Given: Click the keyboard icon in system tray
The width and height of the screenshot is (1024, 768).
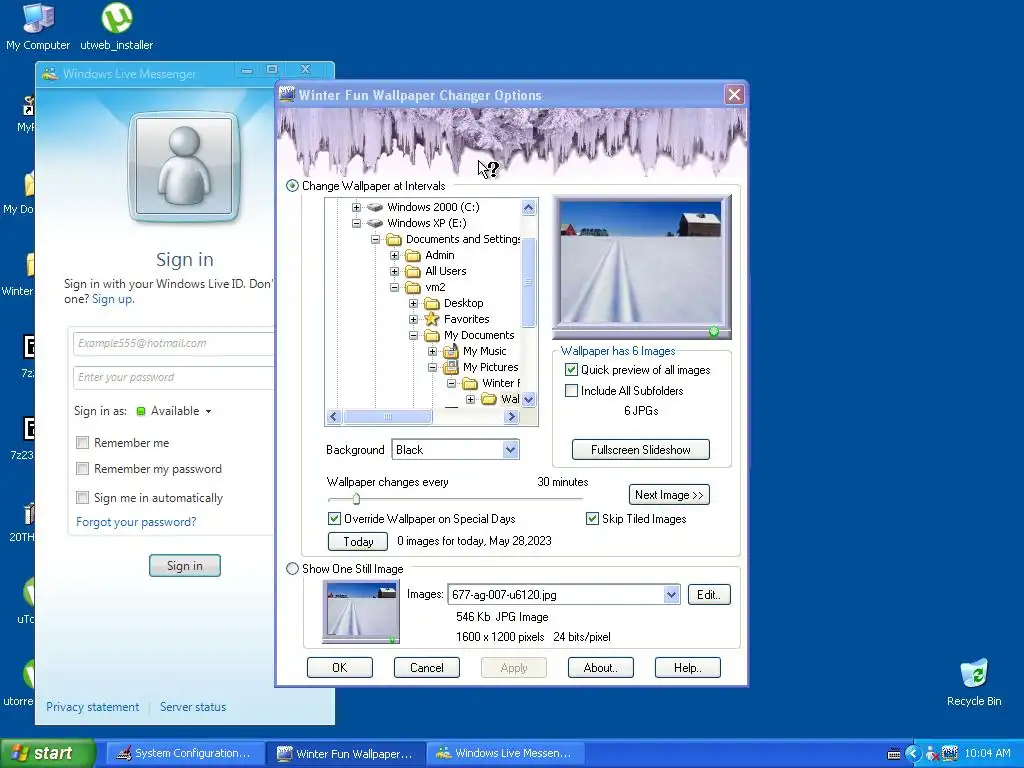Looking at the screenshot, I should click(x=894, y=754).
